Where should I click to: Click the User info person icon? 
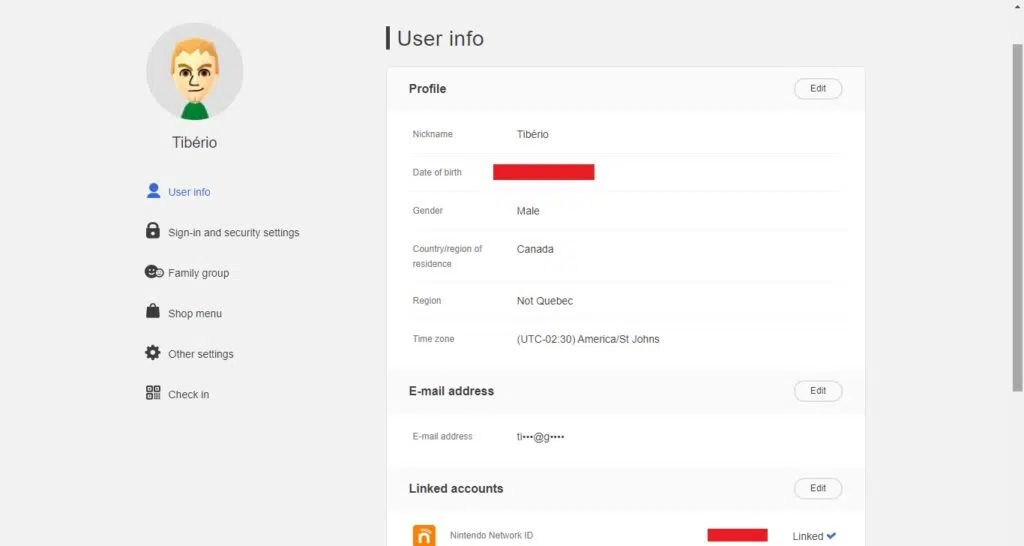point(153,191)
